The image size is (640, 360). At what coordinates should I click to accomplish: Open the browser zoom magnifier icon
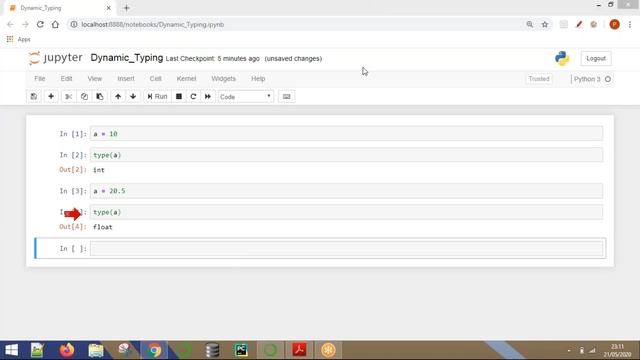pos(530,24)
